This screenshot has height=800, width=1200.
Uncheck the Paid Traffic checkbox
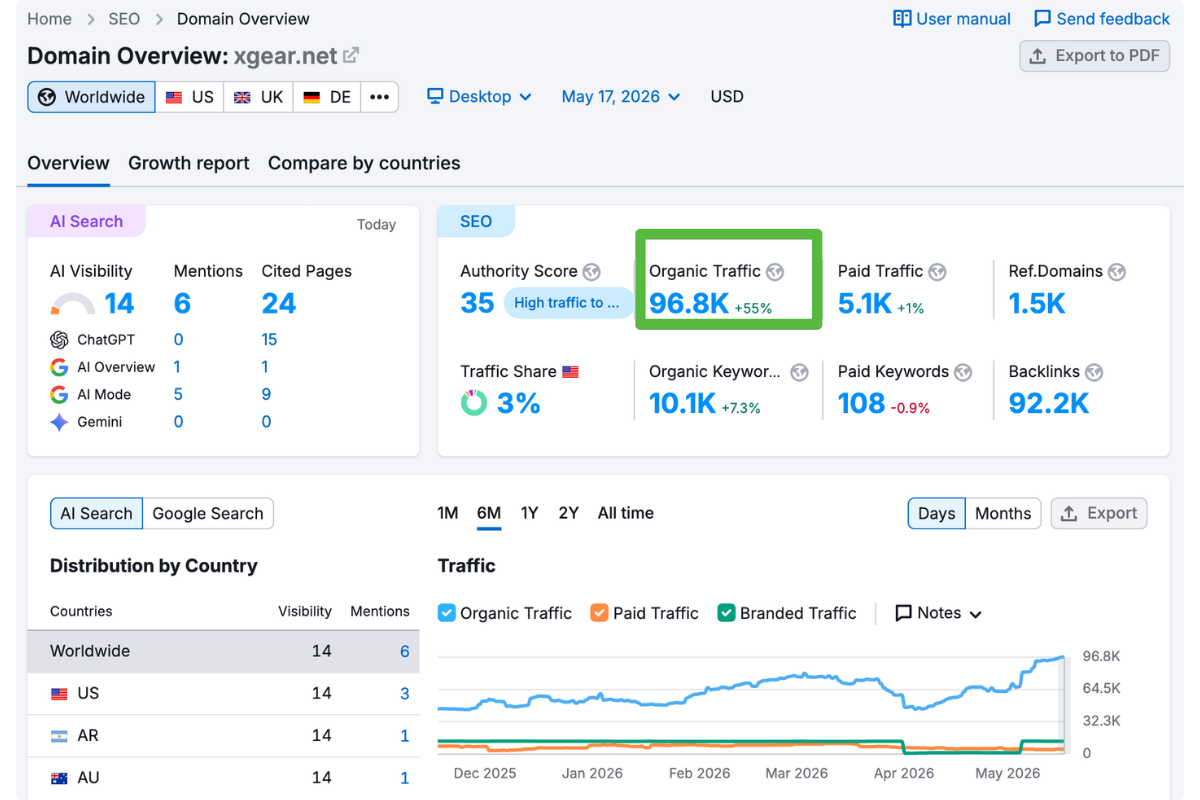pos(600,613)
